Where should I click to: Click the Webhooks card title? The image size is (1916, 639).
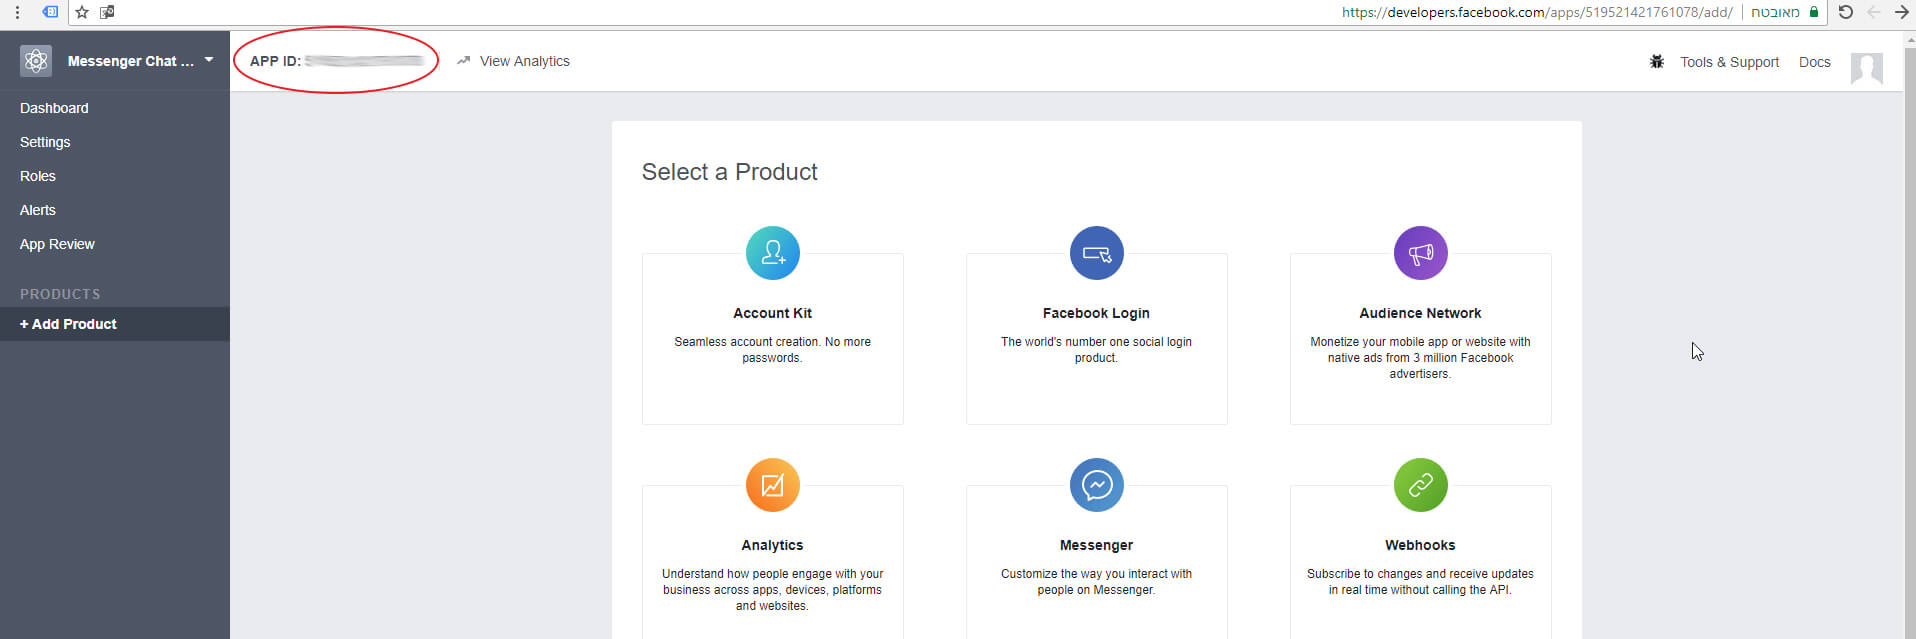coord(1420,545)
